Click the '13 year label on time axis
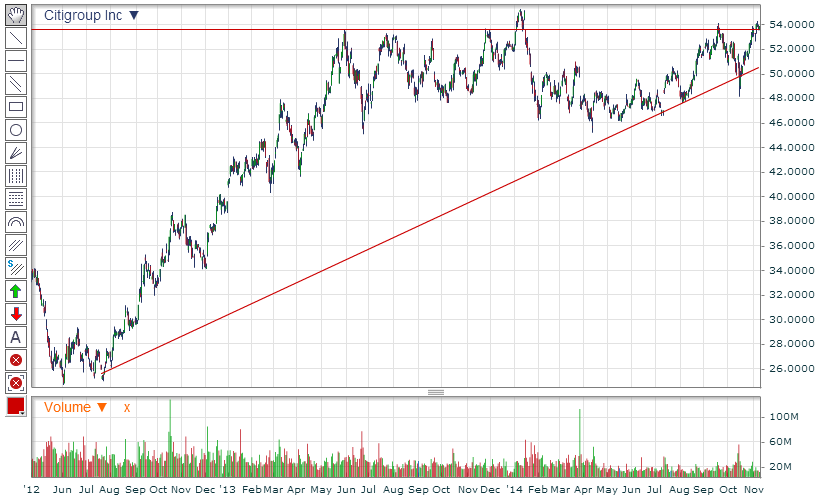Viewport: 827px width, 501px height. click(x=227, y=489)
